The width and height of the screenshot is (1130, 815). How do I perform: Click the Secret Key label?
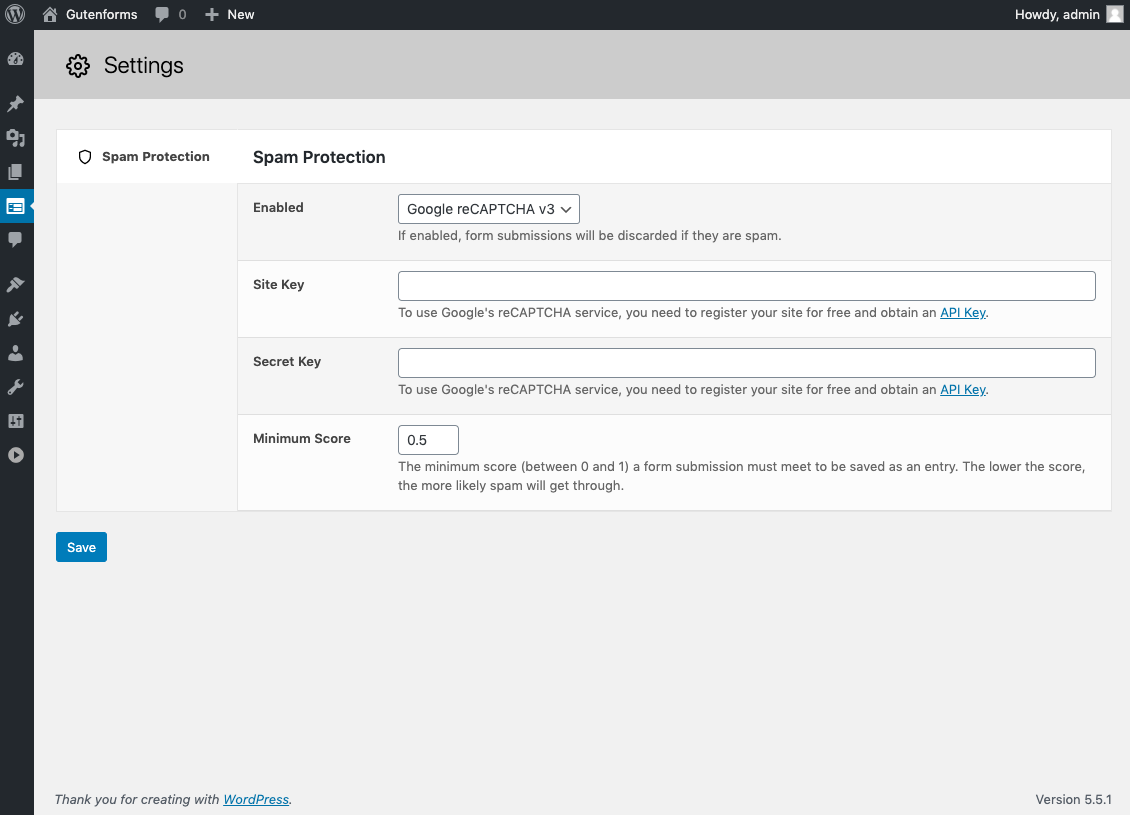point(287,362)
